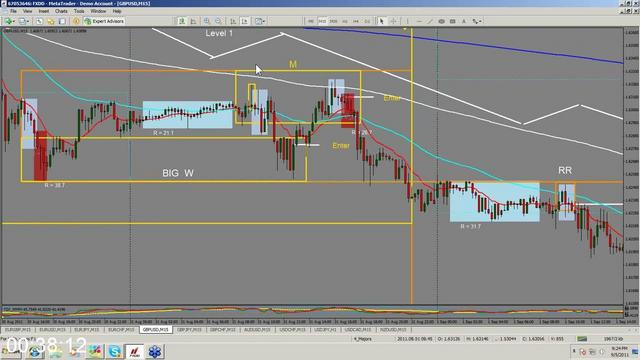Open the Arrows objects dropdown

(477, 21)
